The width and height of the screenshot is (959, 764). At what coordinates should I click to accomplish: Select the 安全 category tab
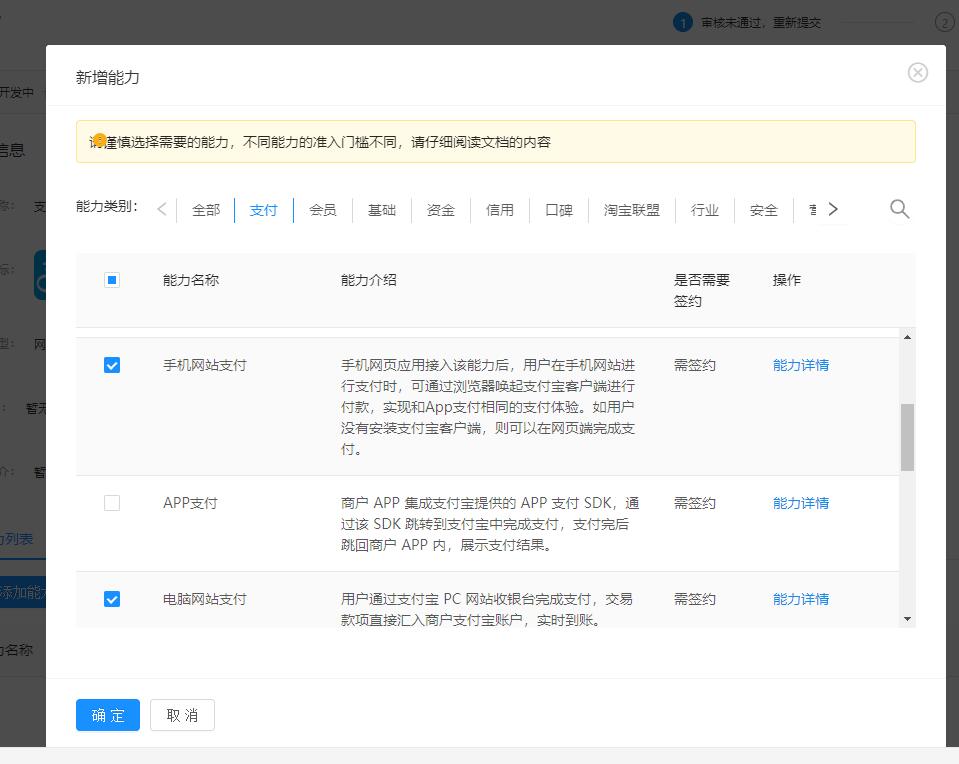click(763, 210)
